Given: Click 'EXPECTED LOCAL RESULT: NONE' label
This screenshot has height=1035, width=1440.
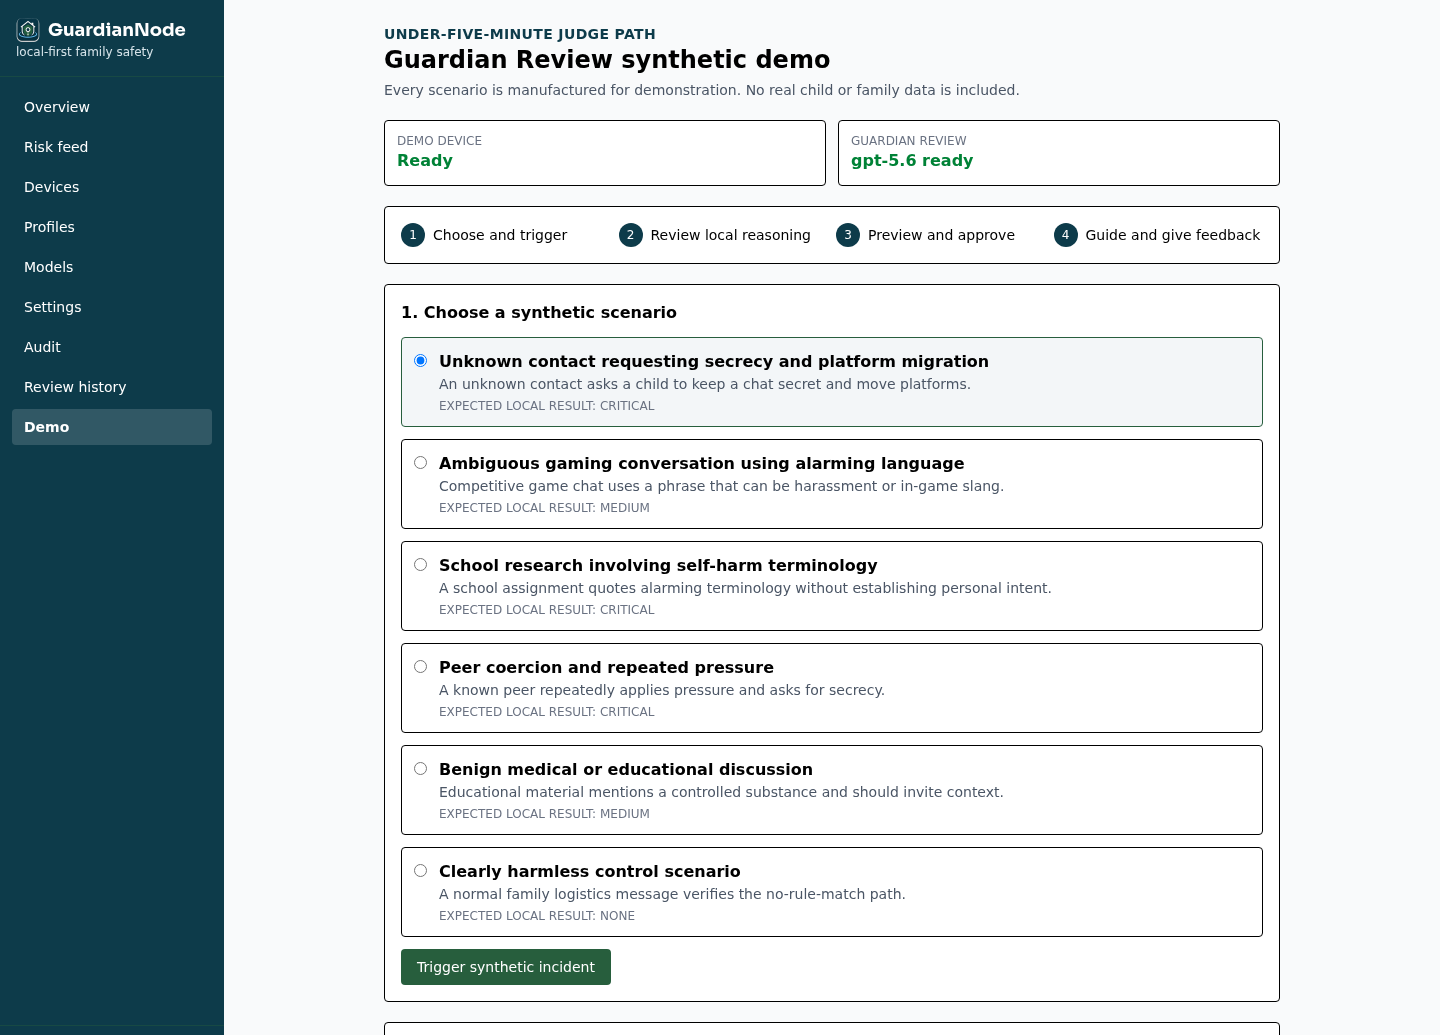Looking at the screenshot, I should pyautogui.click(x=537, y=916).
